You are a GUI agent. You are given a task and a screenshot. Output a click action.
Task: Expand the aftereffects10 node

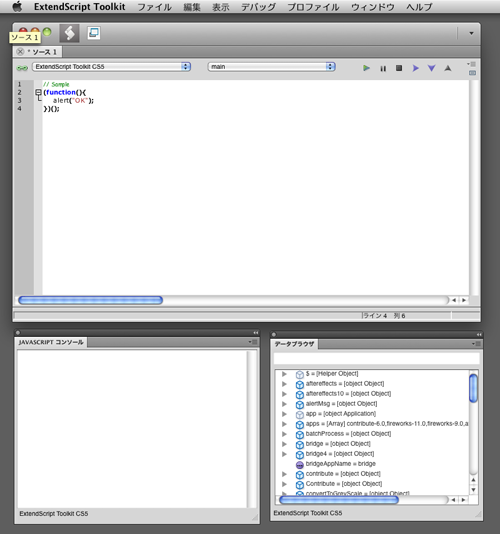click(x=284, y=394)
